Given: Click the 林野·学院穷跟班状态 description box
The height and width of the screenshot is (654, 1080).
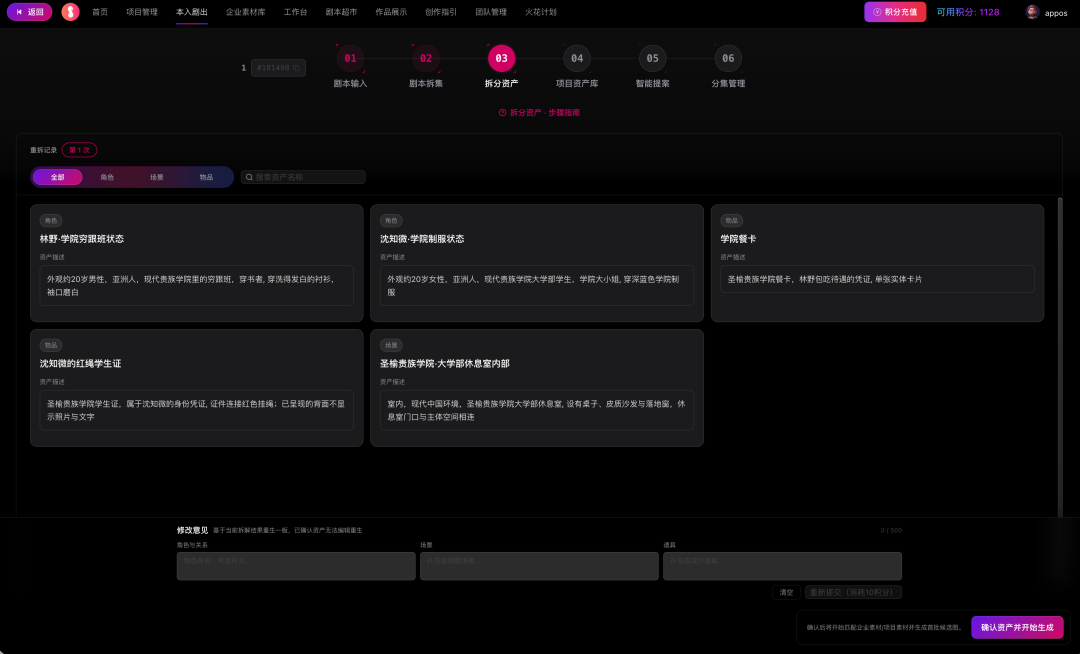Looking at the screenshot, I should [x=196, y=286].
